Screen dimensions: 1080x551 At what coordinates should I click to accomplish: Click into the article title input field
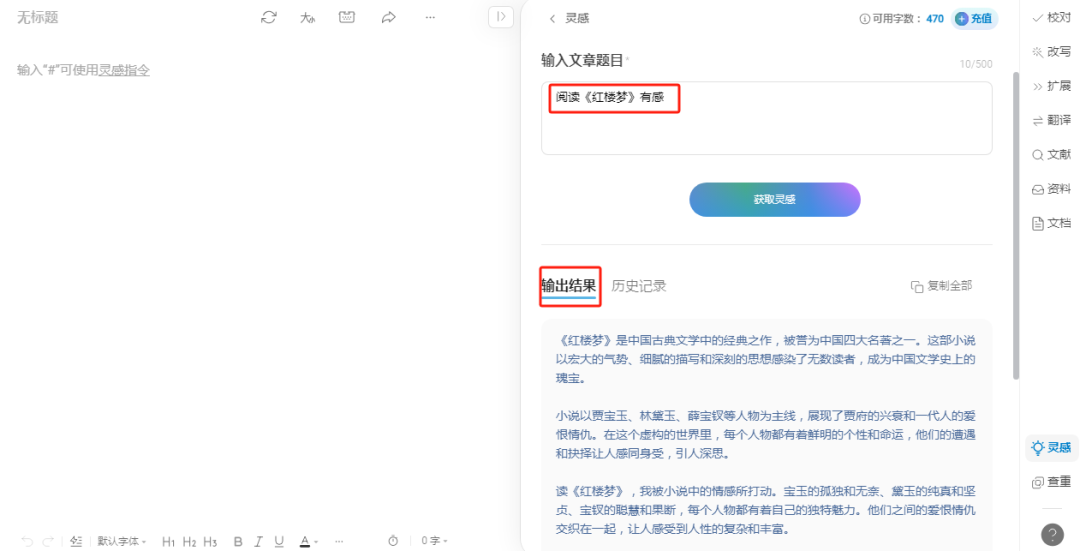(767, 118)
